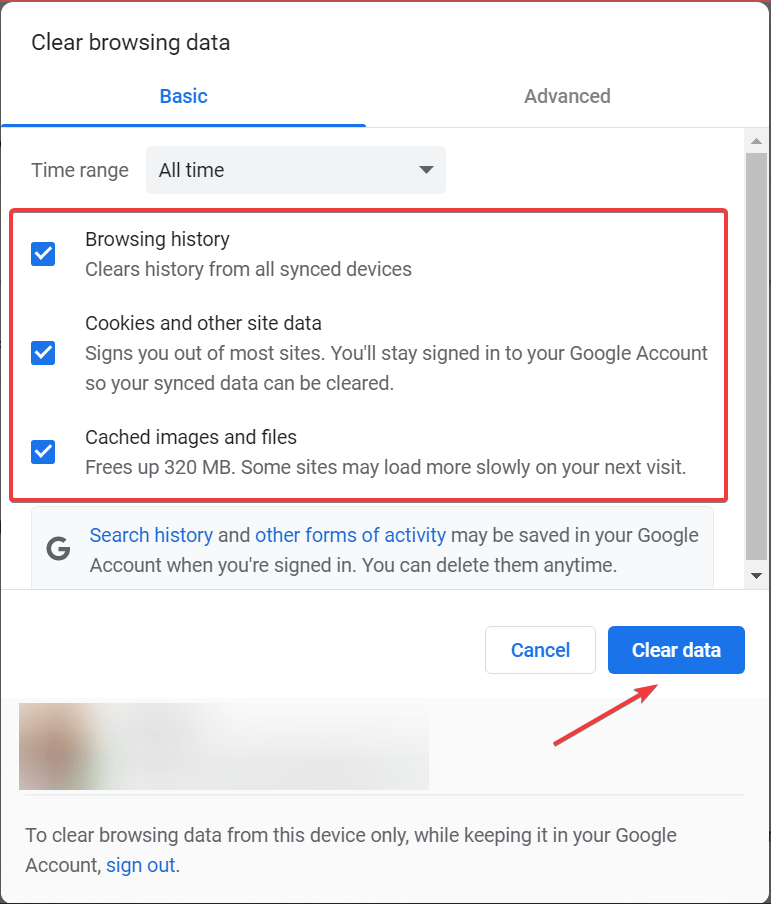Open the Time range dropdown

pos(295,170)
